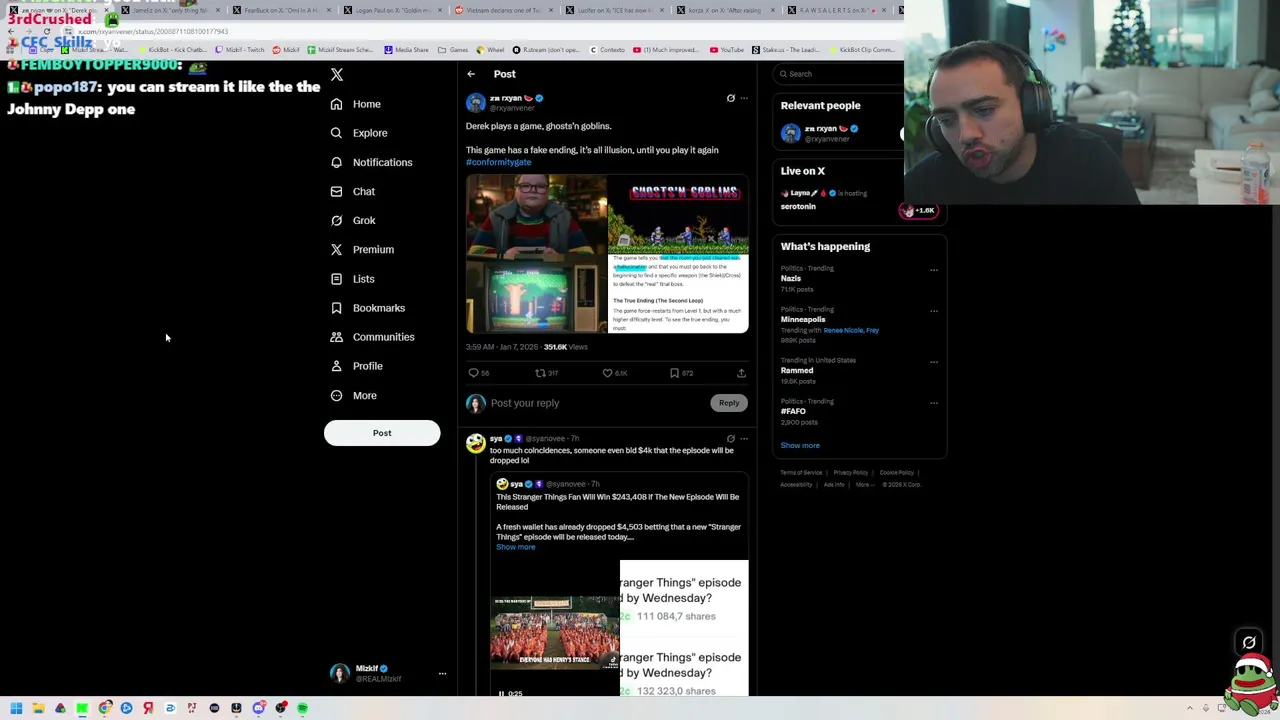Open the Privacy Policy footer link
The image size is (1280, 720).
pos(851,473)
